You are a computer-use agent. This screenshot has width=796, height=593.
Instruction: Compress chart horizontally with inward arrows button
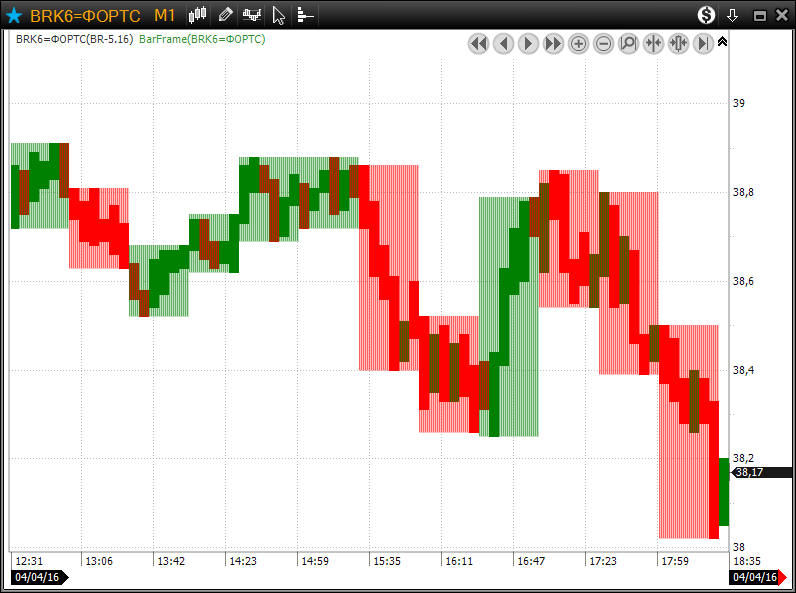[x=653, y=43]
